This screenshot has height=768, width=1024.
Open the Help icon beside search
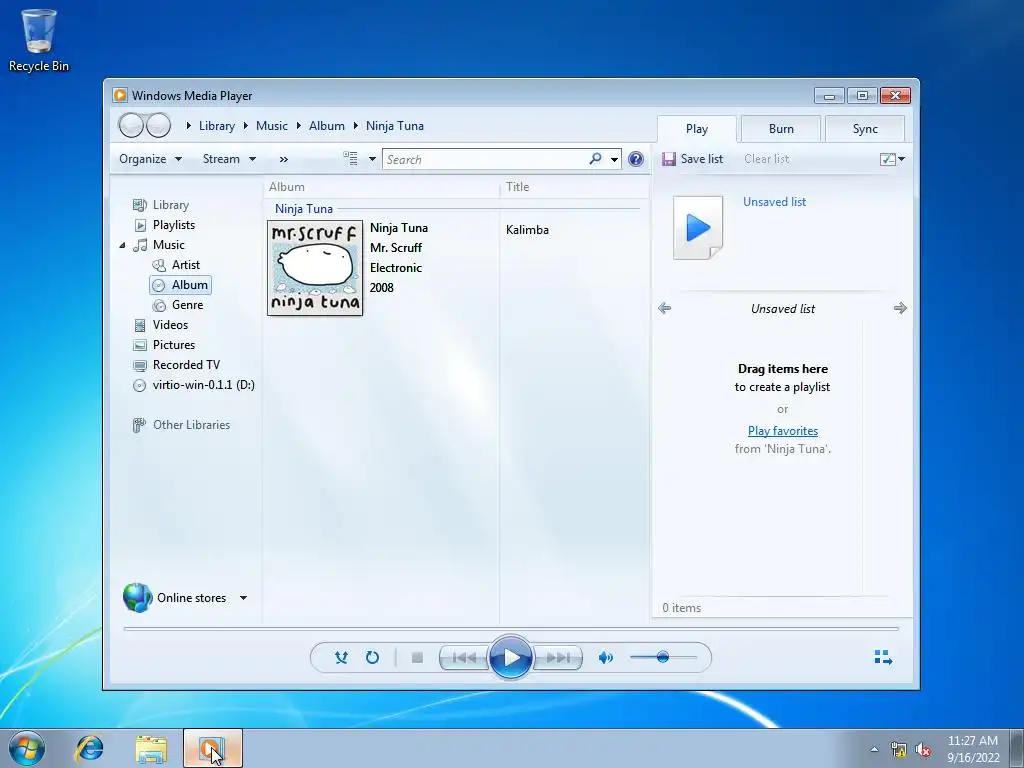(635, 159)
